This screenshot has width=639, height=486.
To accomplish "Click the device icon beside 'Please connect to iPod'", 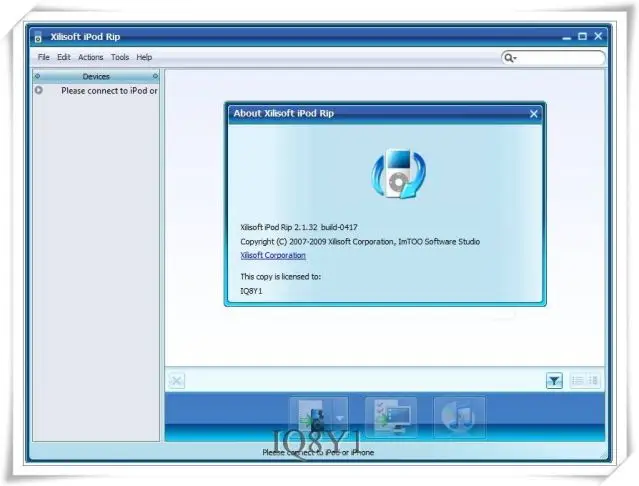I will (39, 90).
